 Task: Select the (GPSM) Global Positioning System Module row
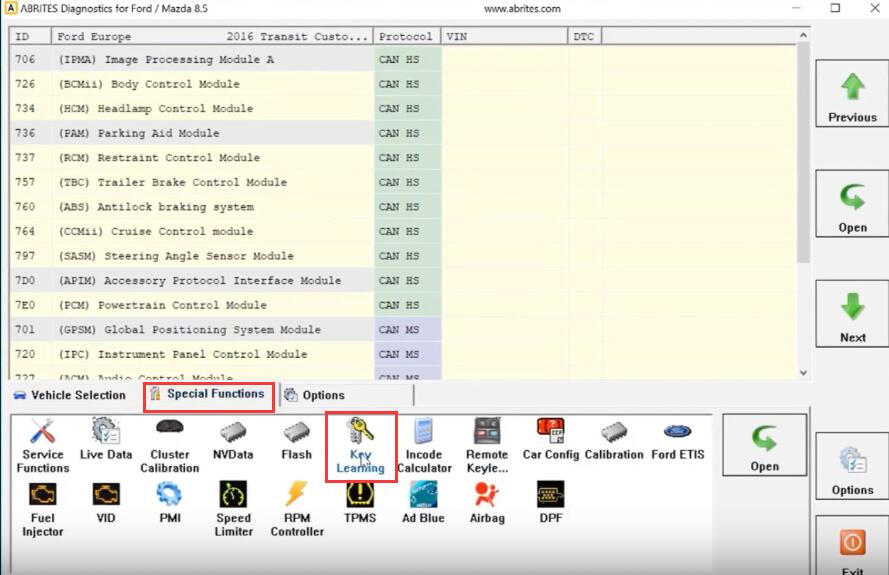coord(403,329)
